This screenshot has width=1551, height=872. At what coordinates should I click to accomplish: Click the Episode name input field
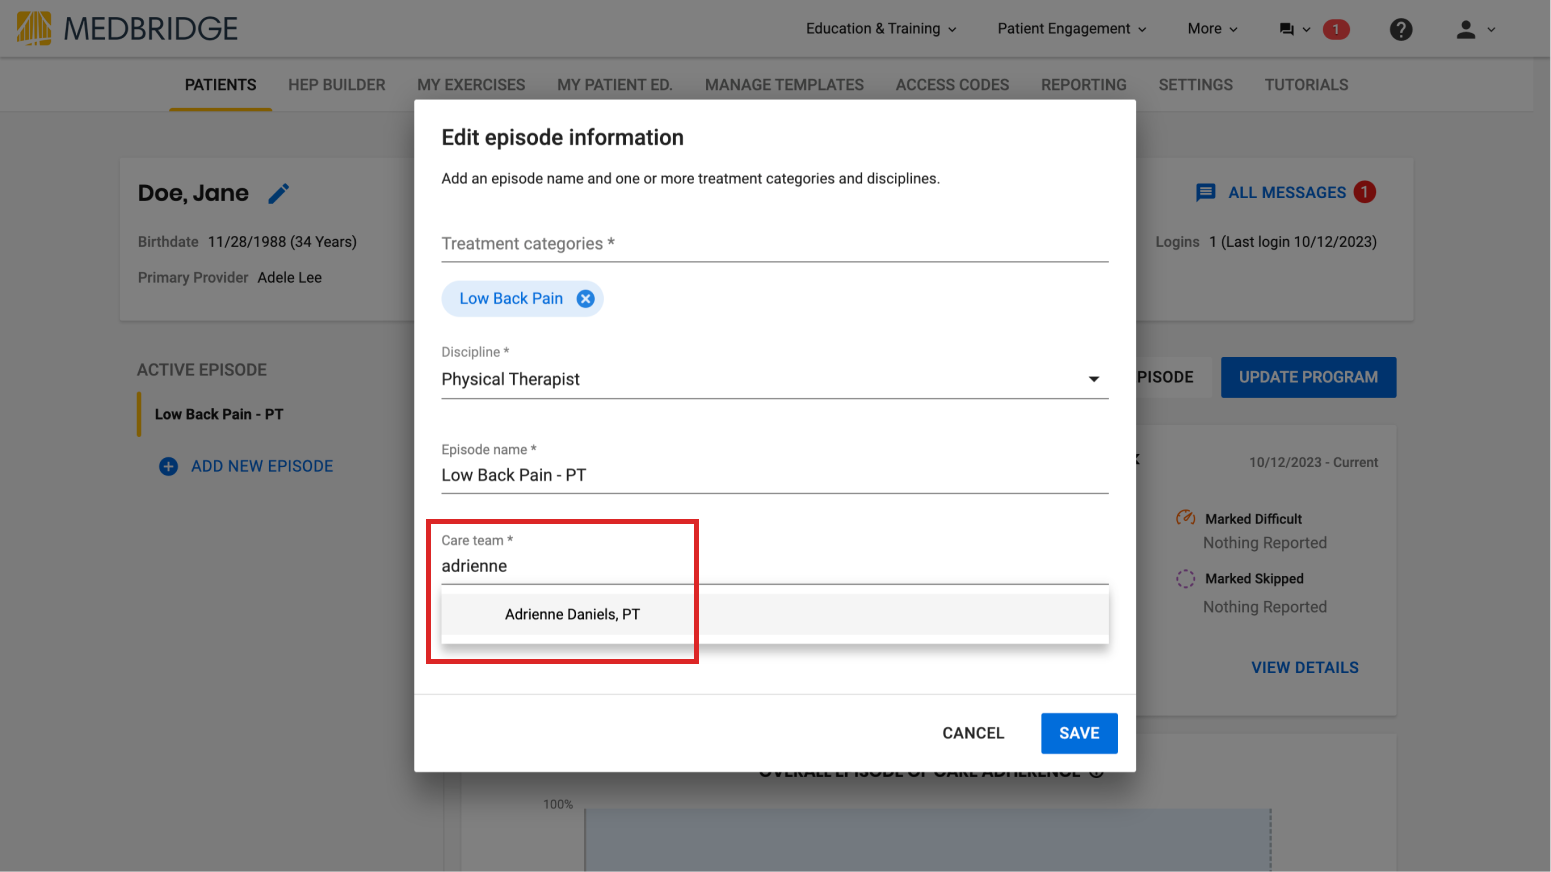(775, 475)
